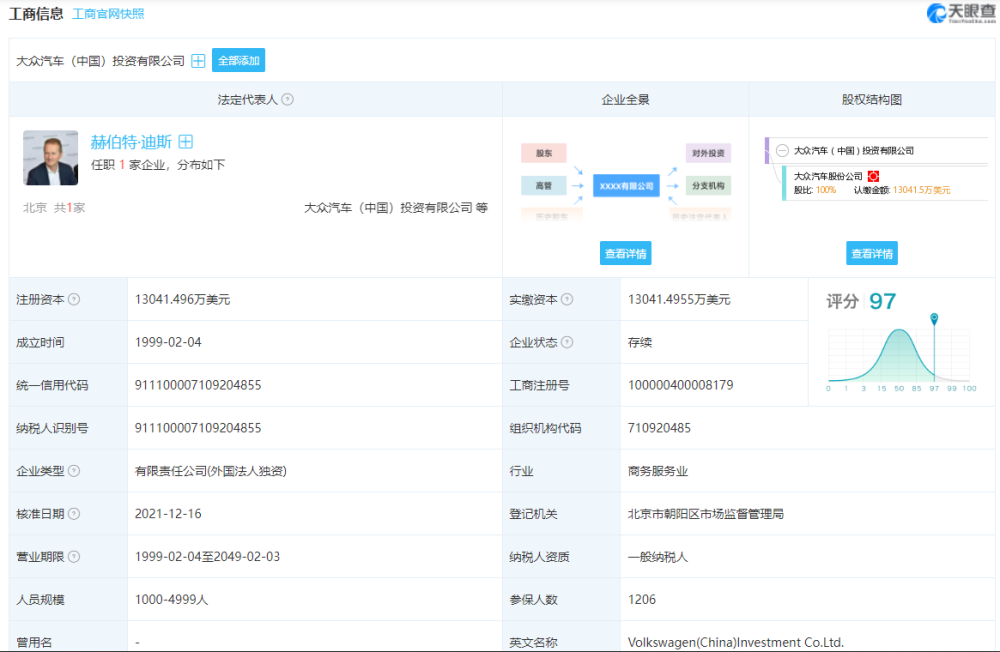
Task: Click the 企业全景 column header
Action: point(626,100)
